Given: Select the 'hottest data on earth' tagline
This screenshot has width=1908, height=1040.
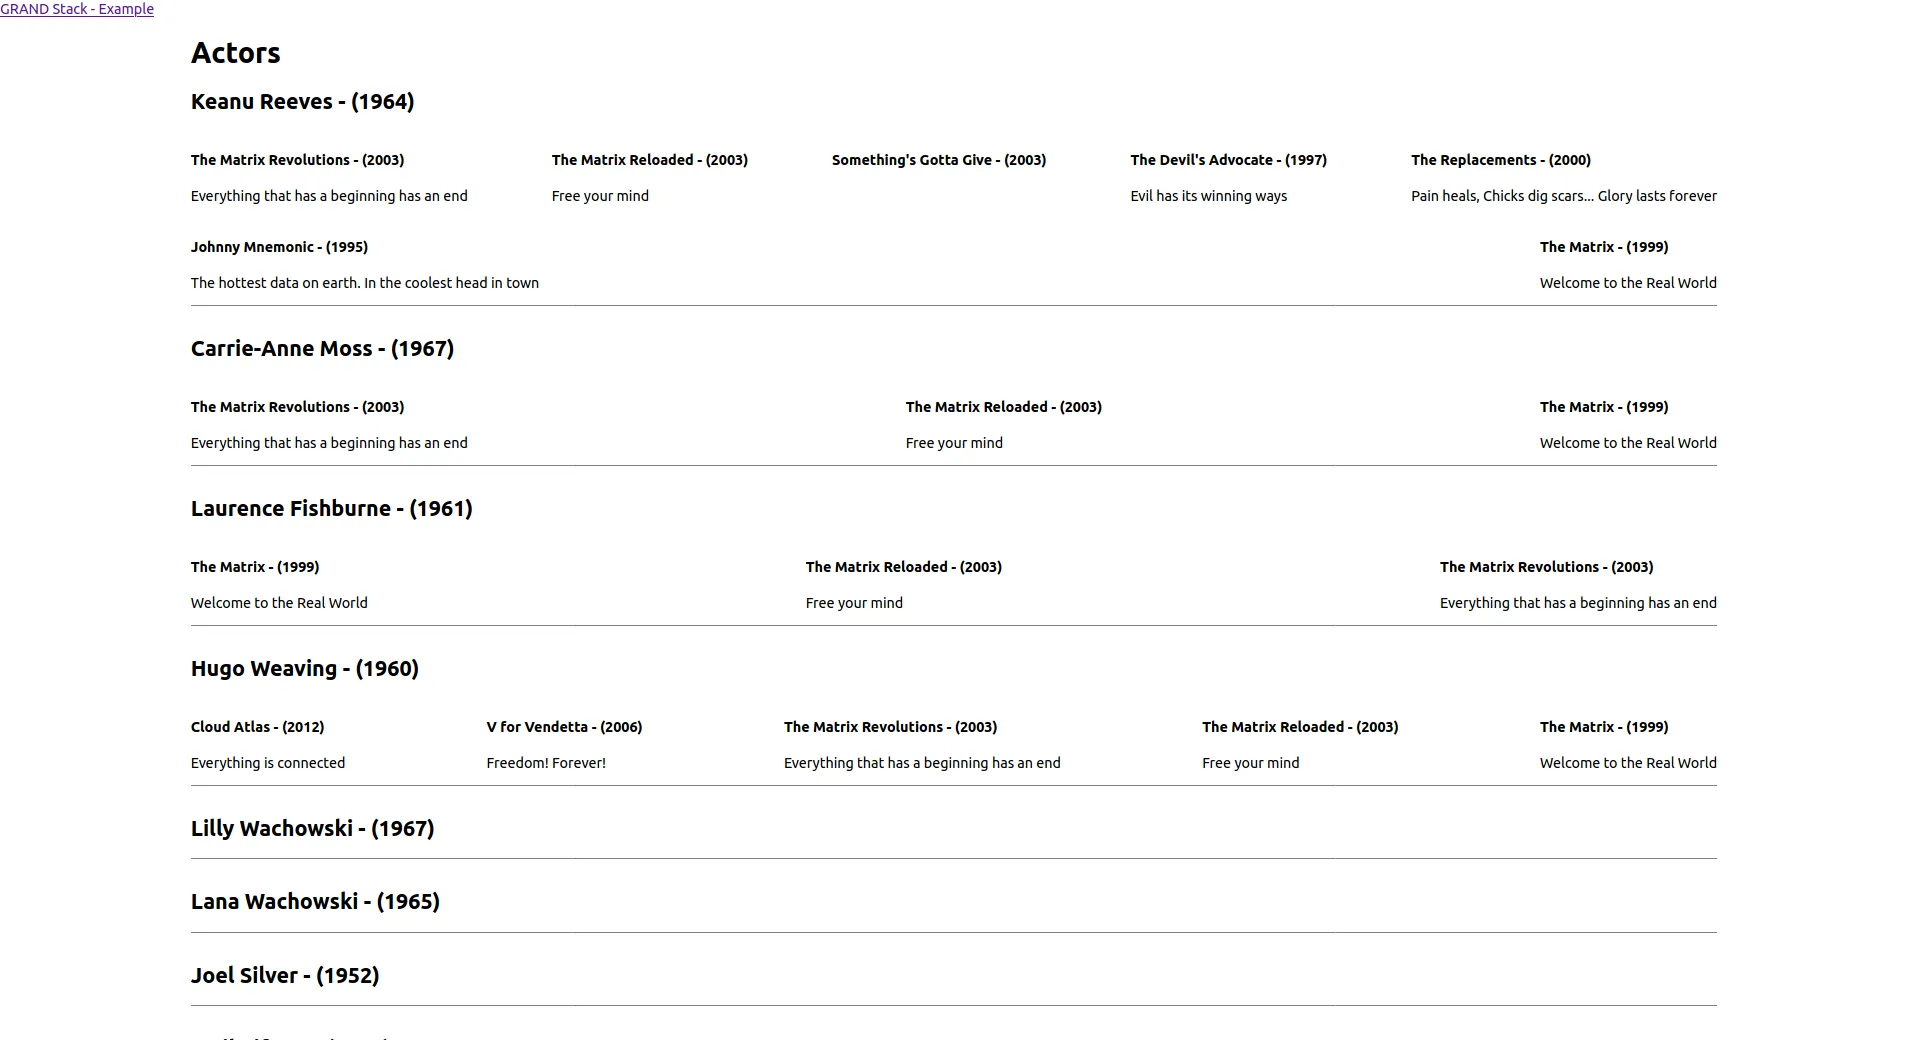Looking at the screenshot, I should [364, 283].
